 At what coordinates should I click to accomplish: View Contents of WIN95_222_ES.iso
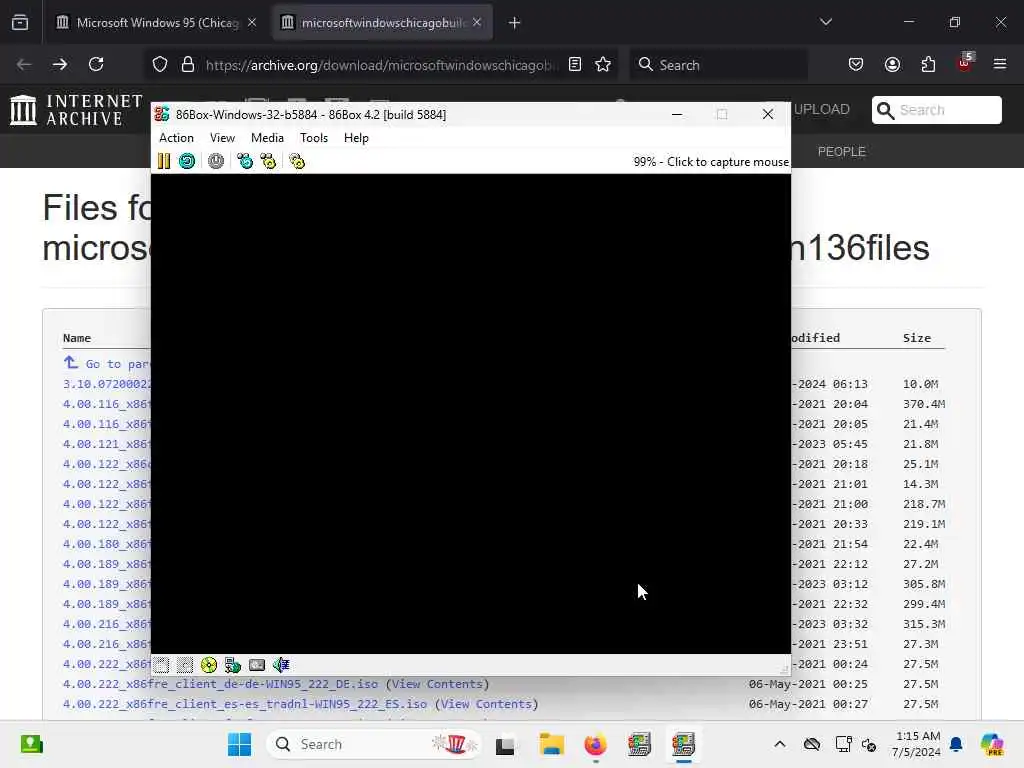click(x=487, y=704)
